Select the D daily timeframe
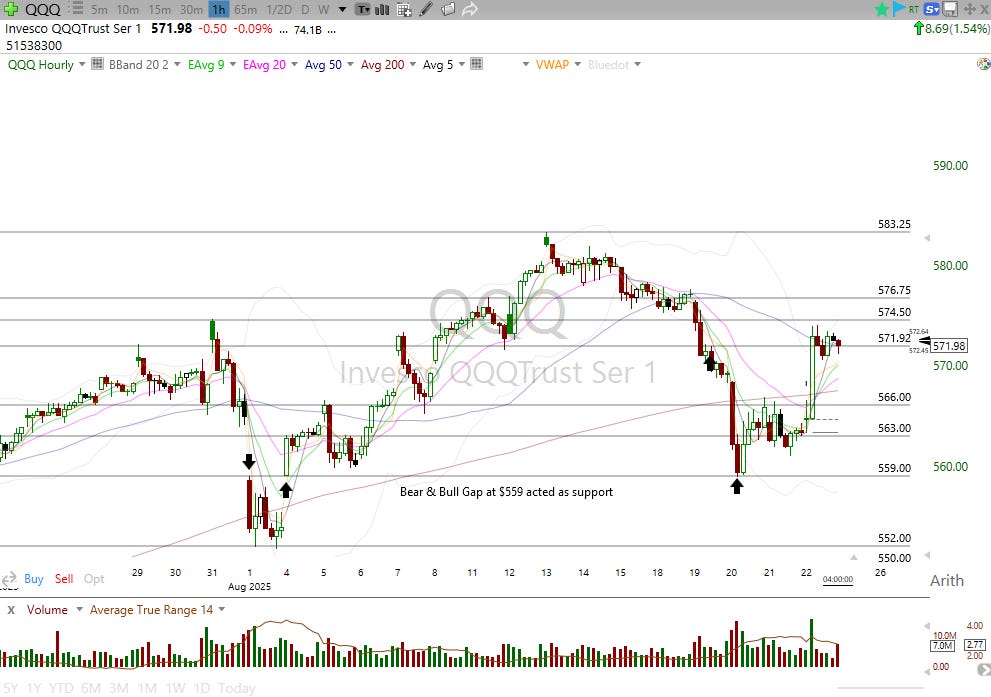Viewport: 991px width, 697px height. pyautogui.click(x=305, y=9)
